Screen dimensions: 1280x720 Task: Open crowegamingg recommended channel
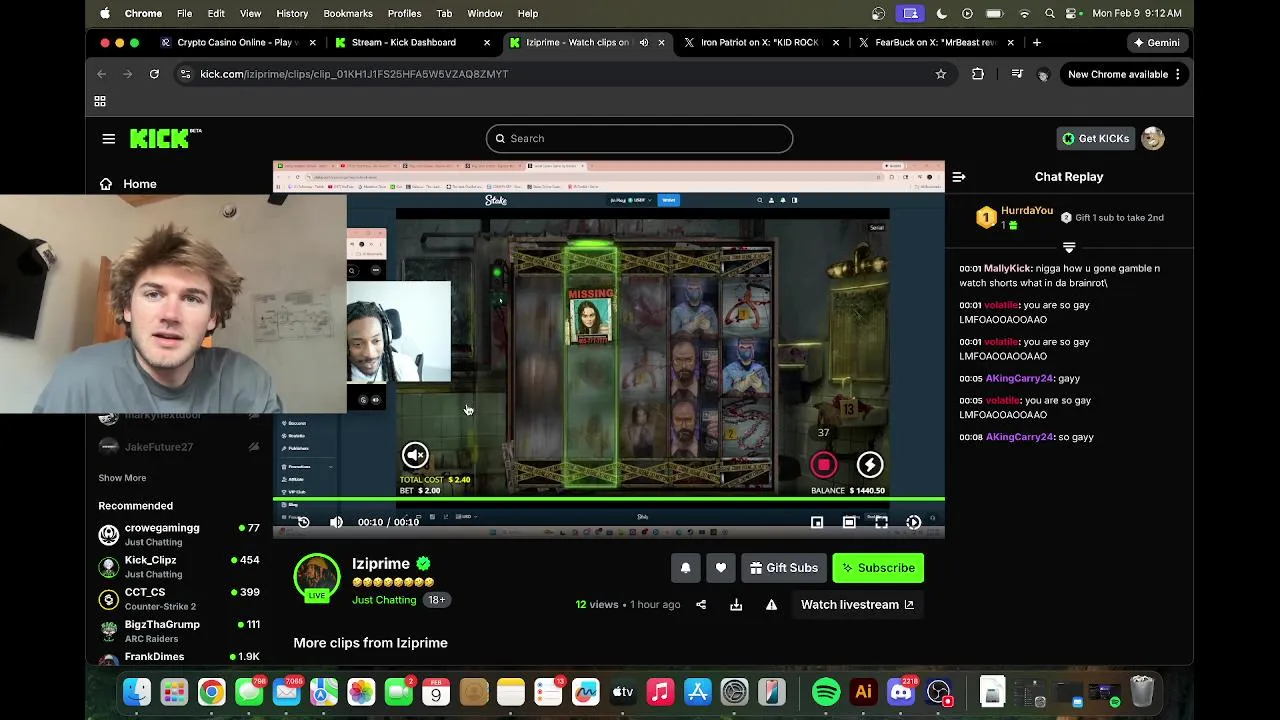coord(178,534)
